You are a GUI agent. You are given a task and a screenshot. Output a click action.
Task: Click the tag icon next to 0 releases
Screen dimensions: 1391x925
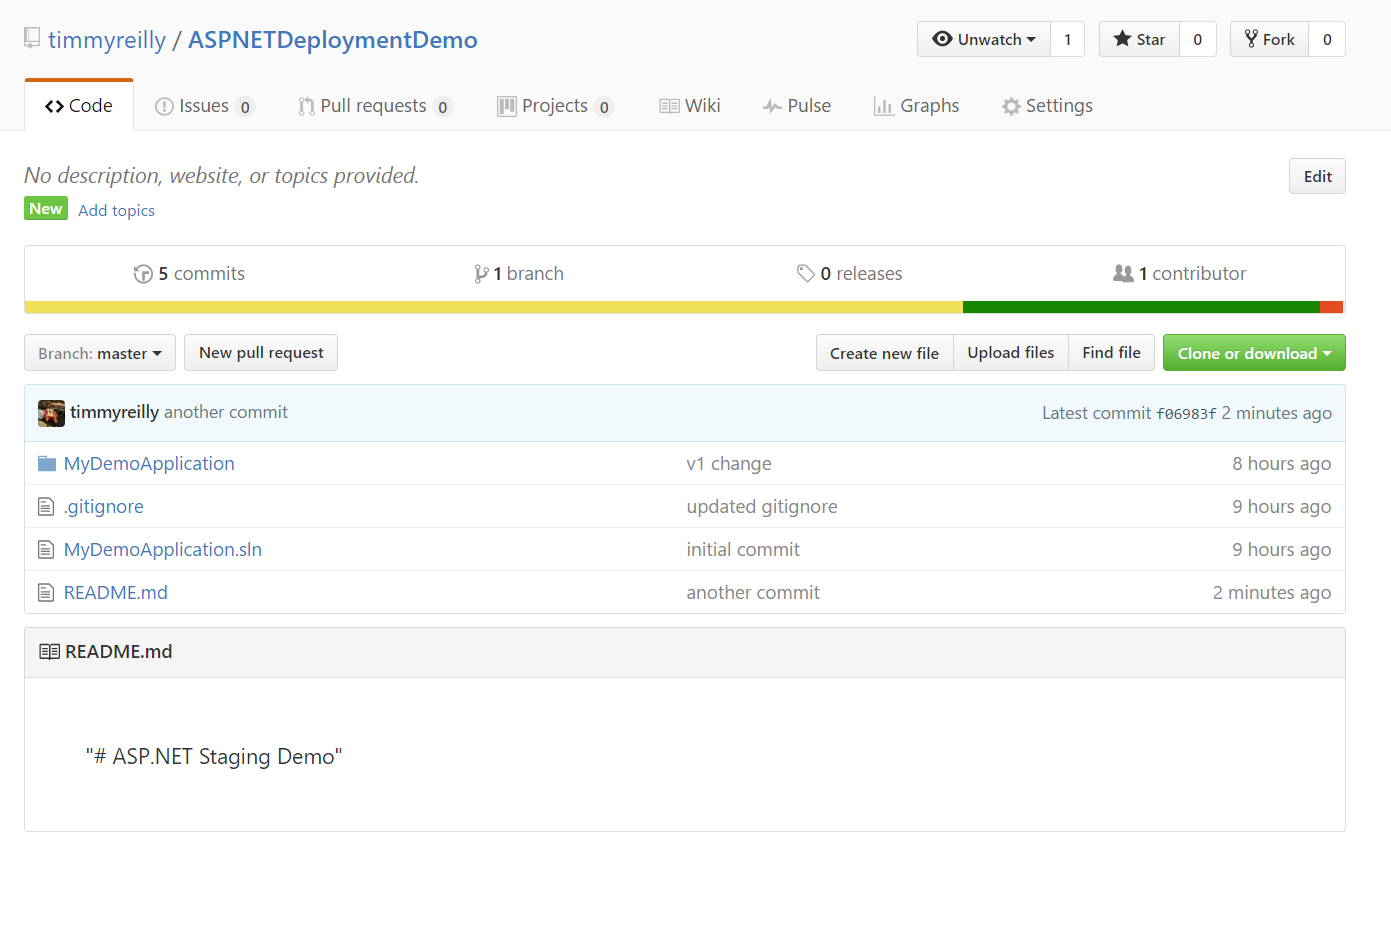coord(805,273)
